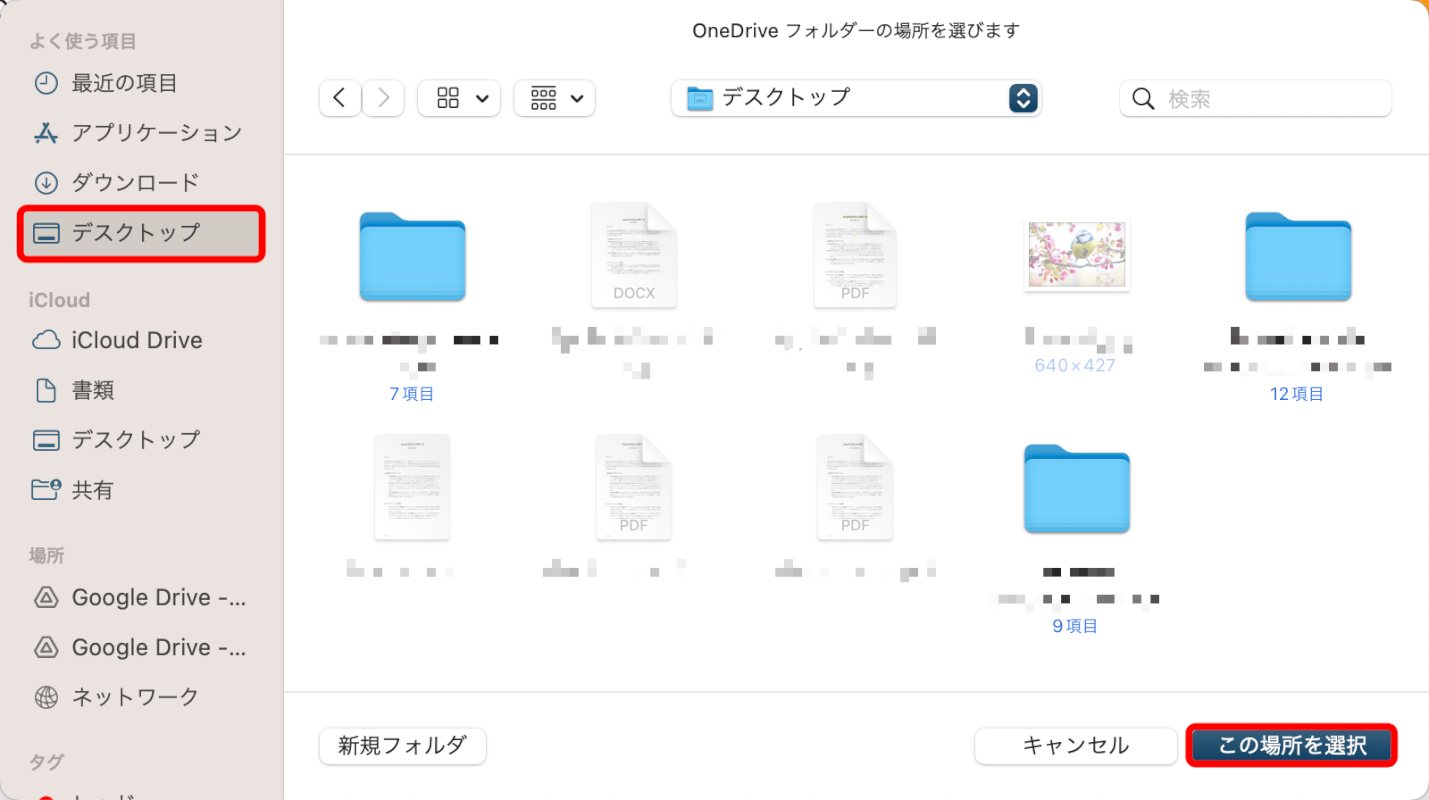
Task: Click the 9項目 label text
Action: (x=1076, y=626)
